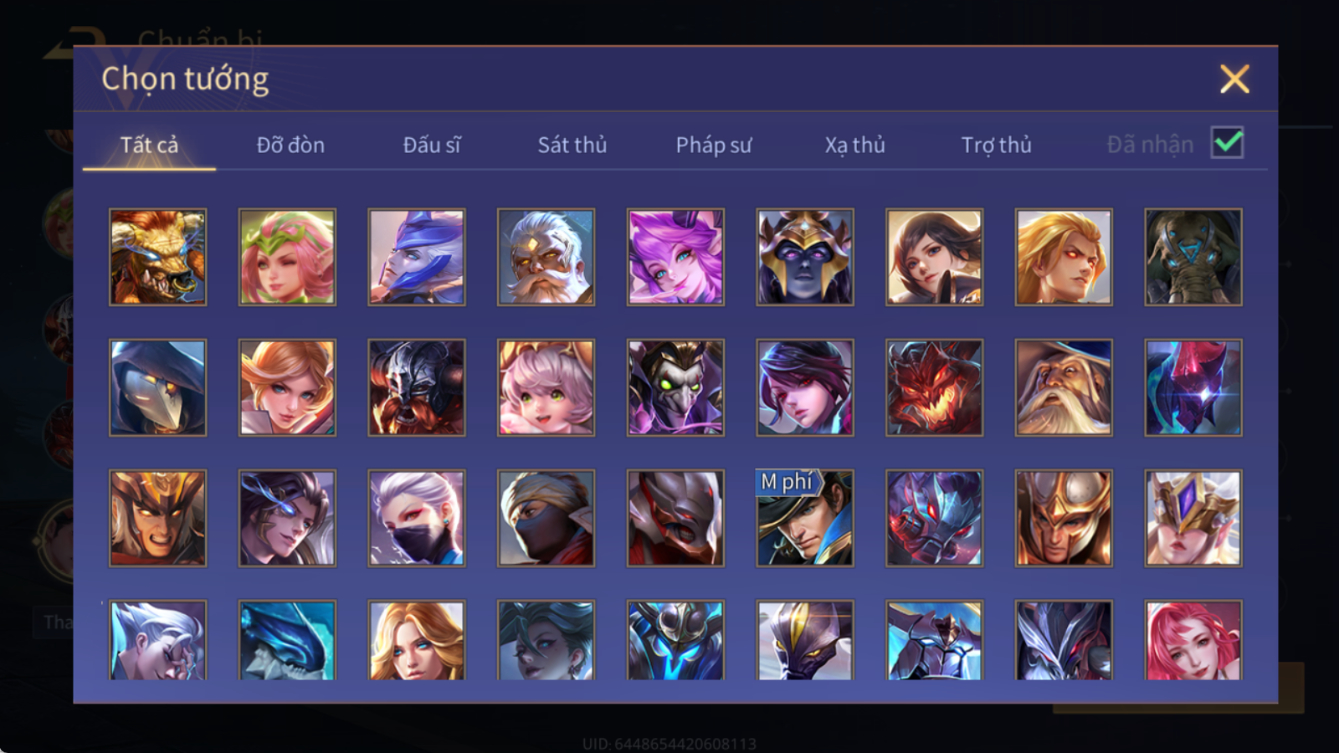Select the hero tagged M phí
1339x753 pixels.
pos(805,518)
